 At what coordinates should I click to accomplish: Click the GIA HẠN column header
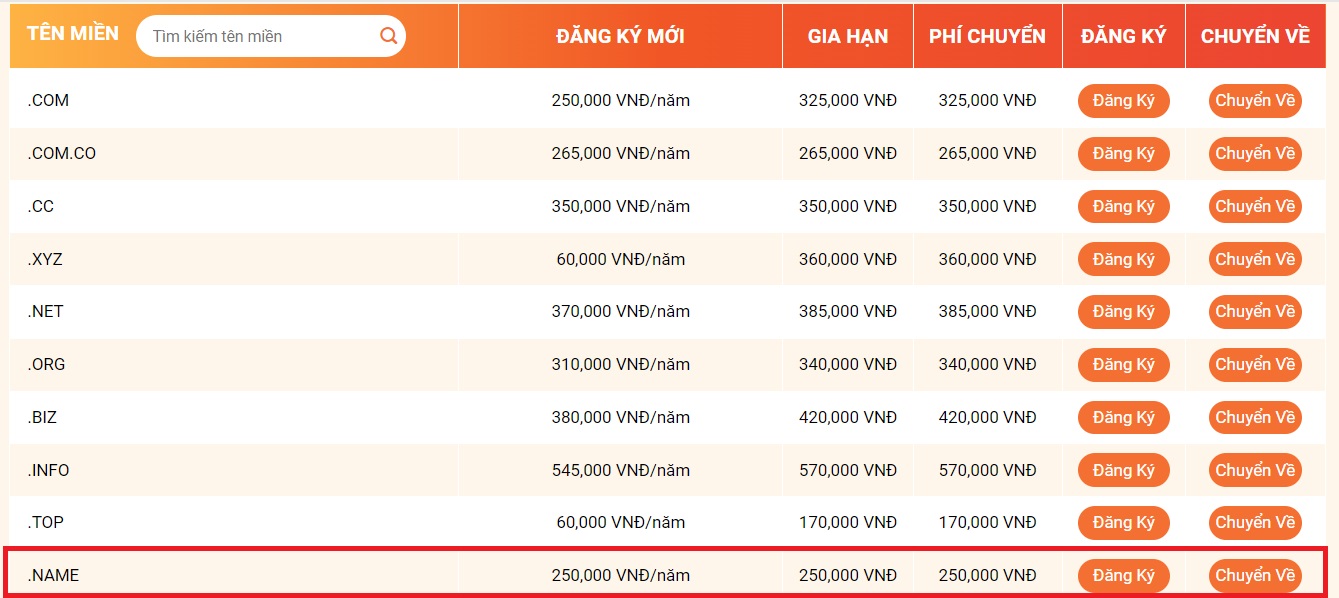848,36
